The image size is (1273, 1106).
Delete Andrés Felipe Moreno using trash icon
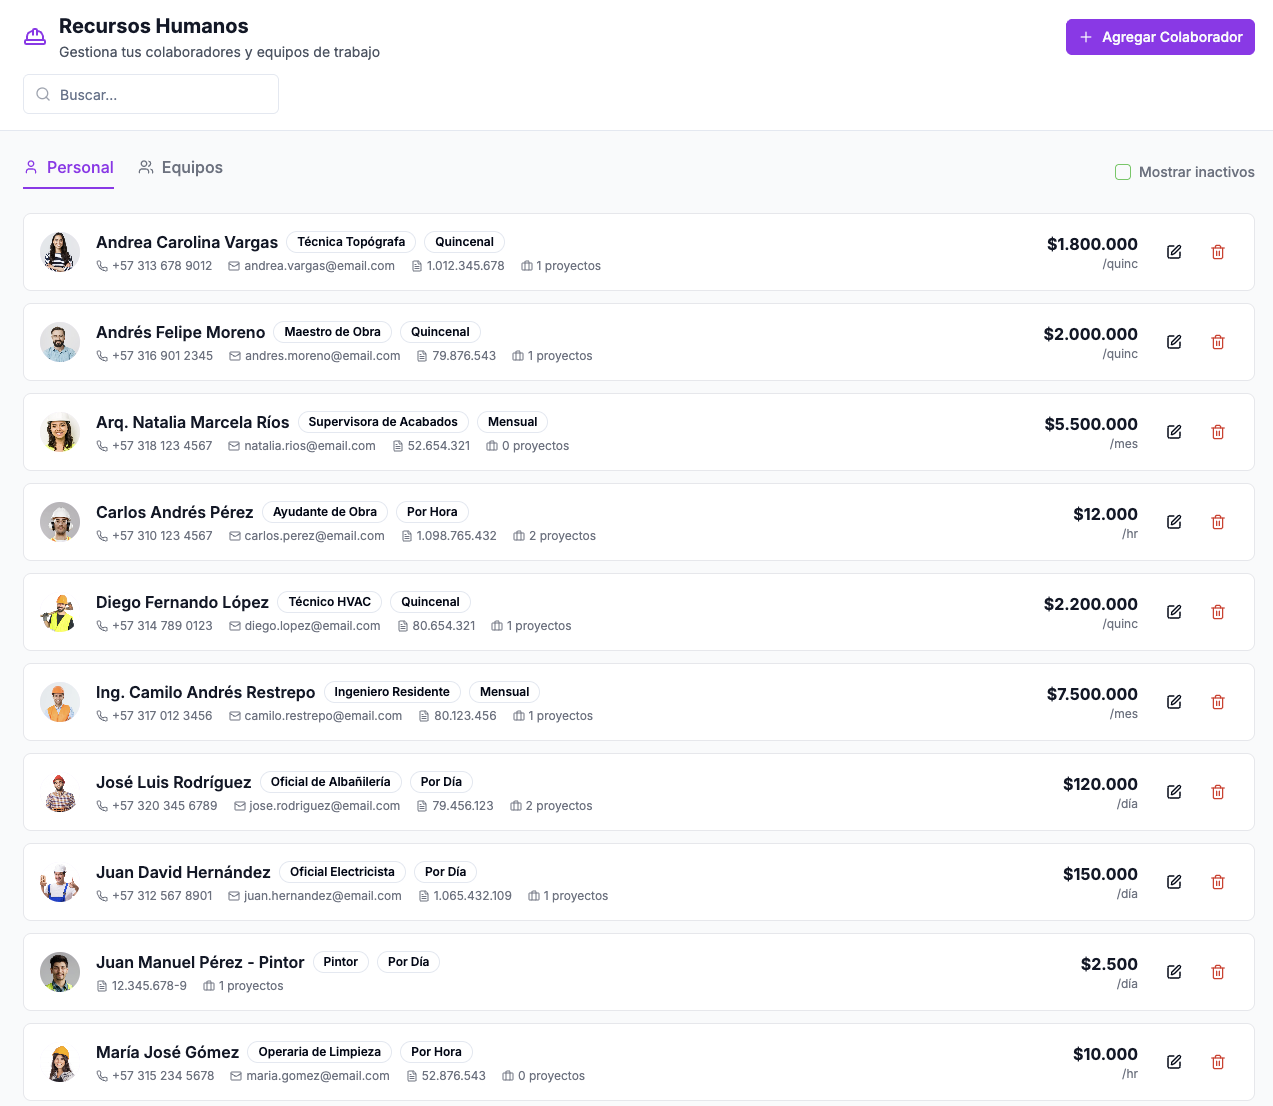coord(1218,342)
